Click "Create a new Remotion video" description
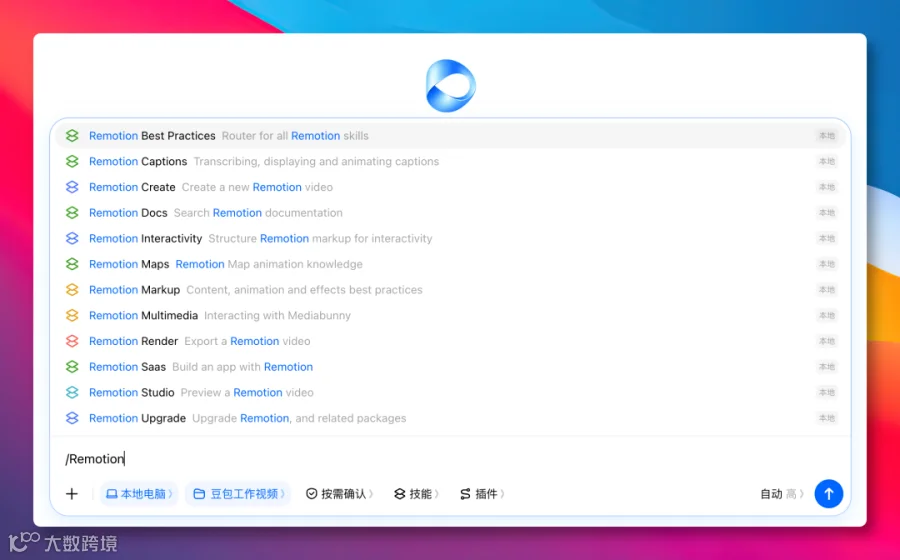 coord(257,187)
